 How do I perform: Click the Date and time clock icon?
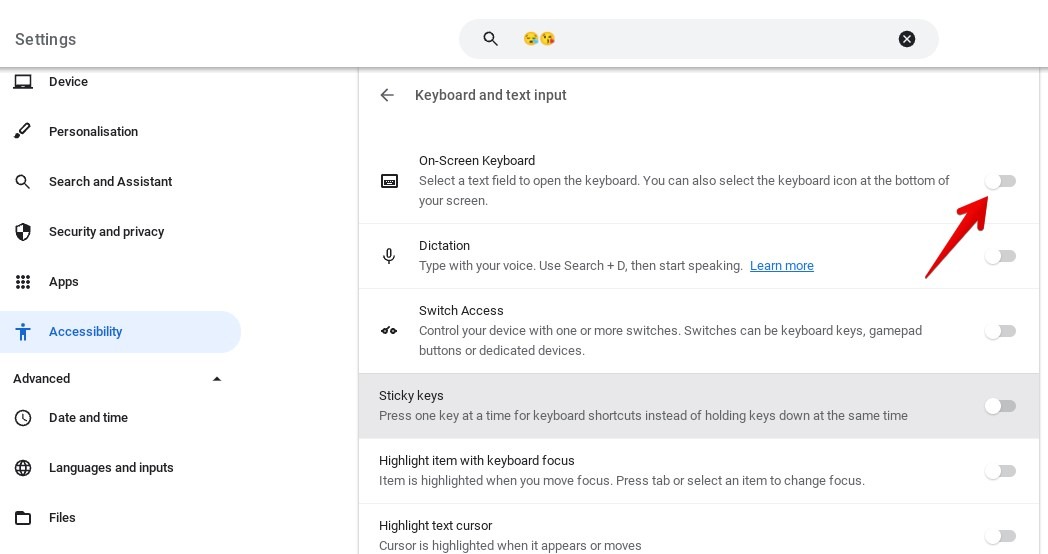coord(23,418)
